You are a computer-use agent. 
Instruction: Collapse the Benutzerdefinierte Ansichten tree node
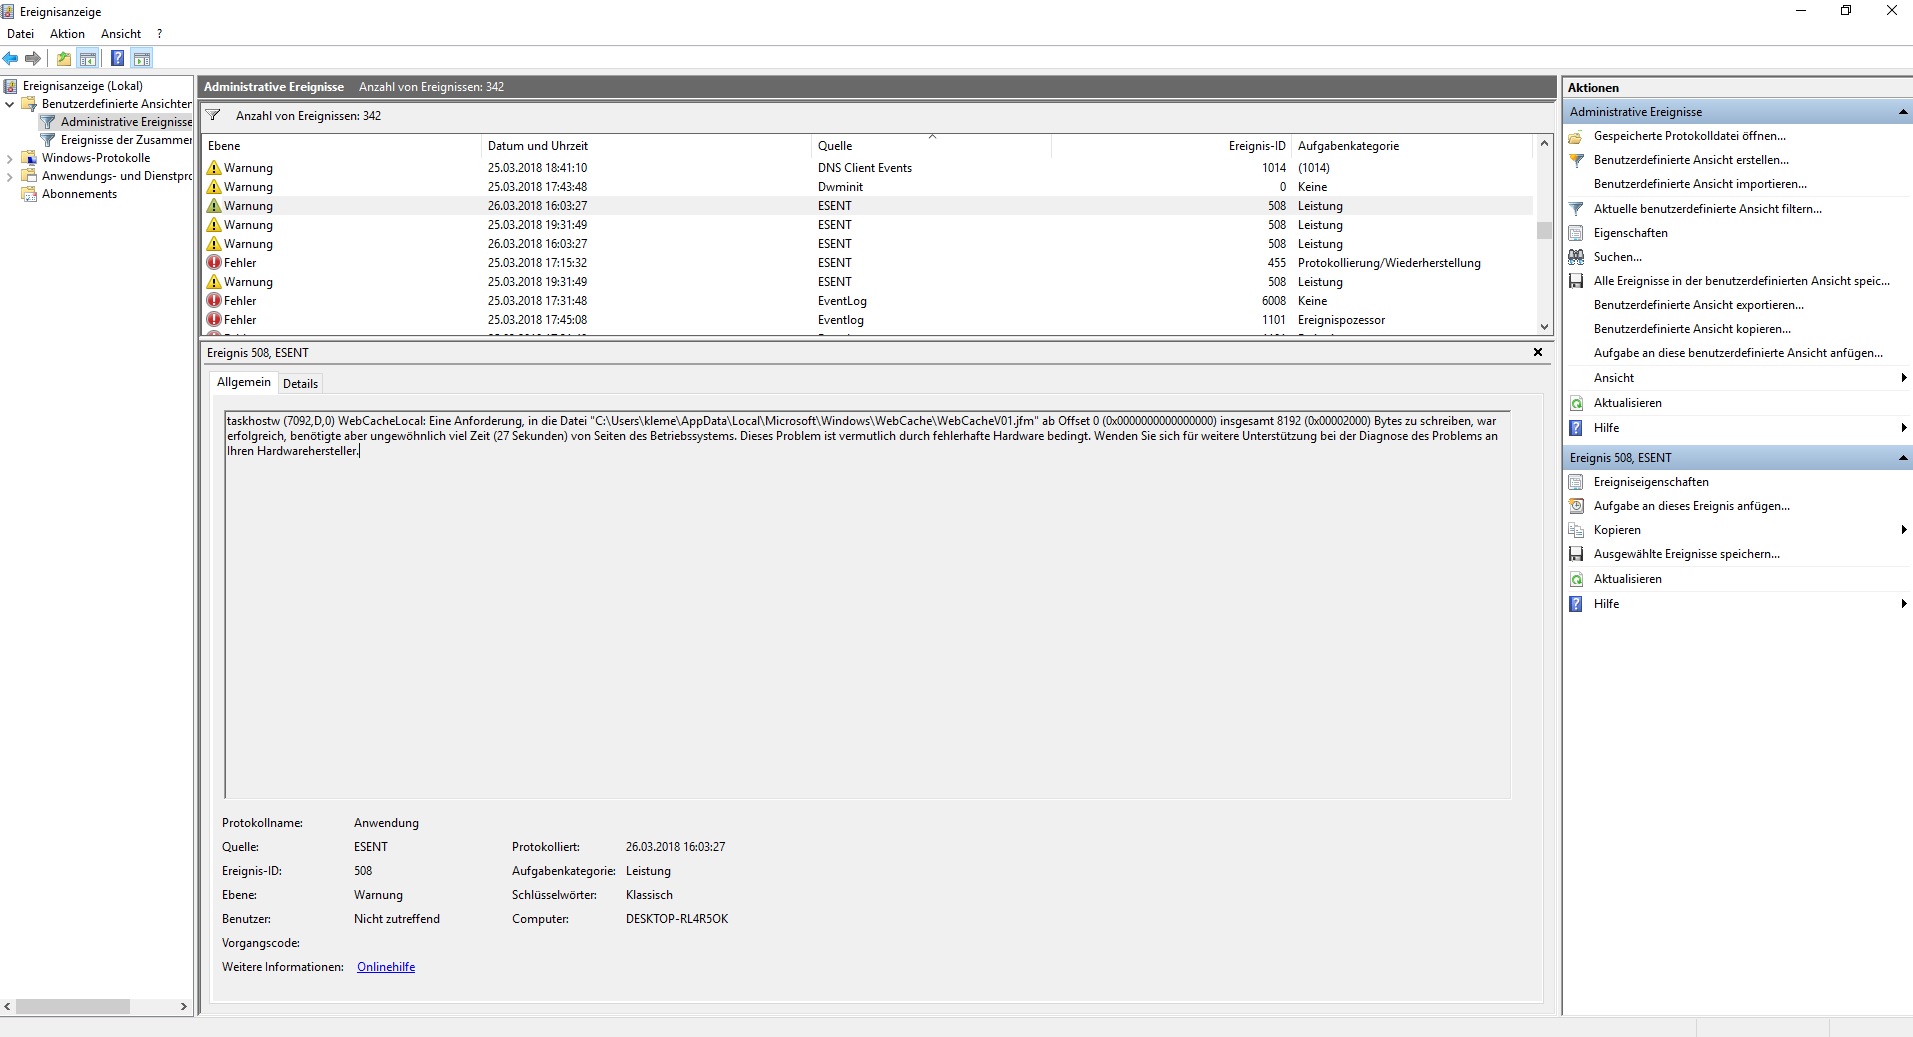tap(10, 104)
